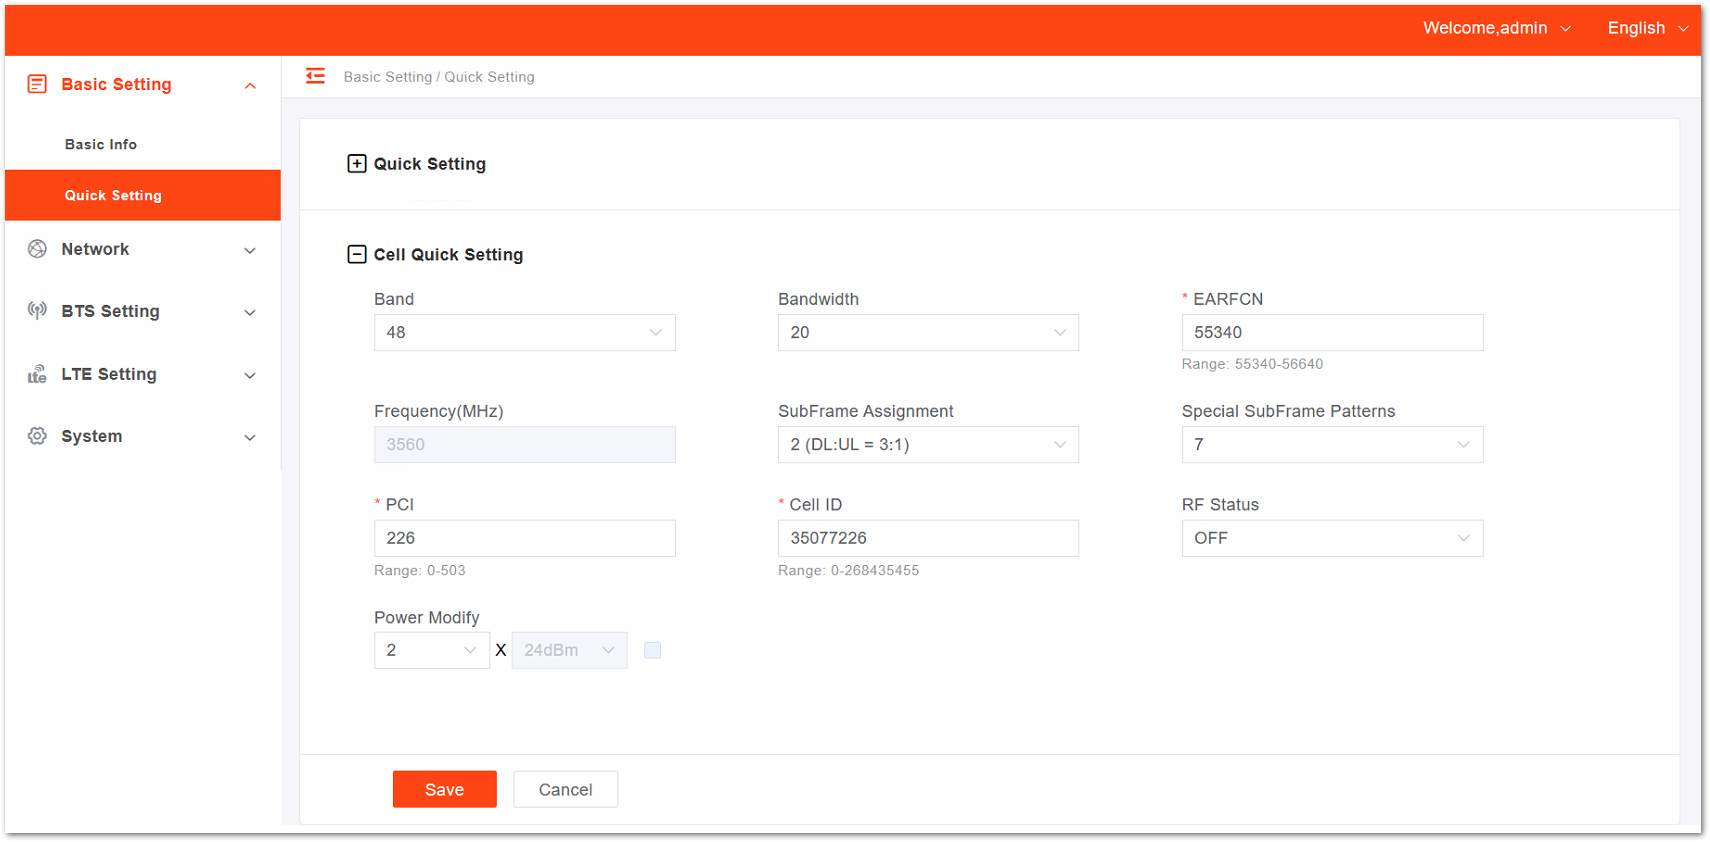Click the Save button

click(445, 789)
